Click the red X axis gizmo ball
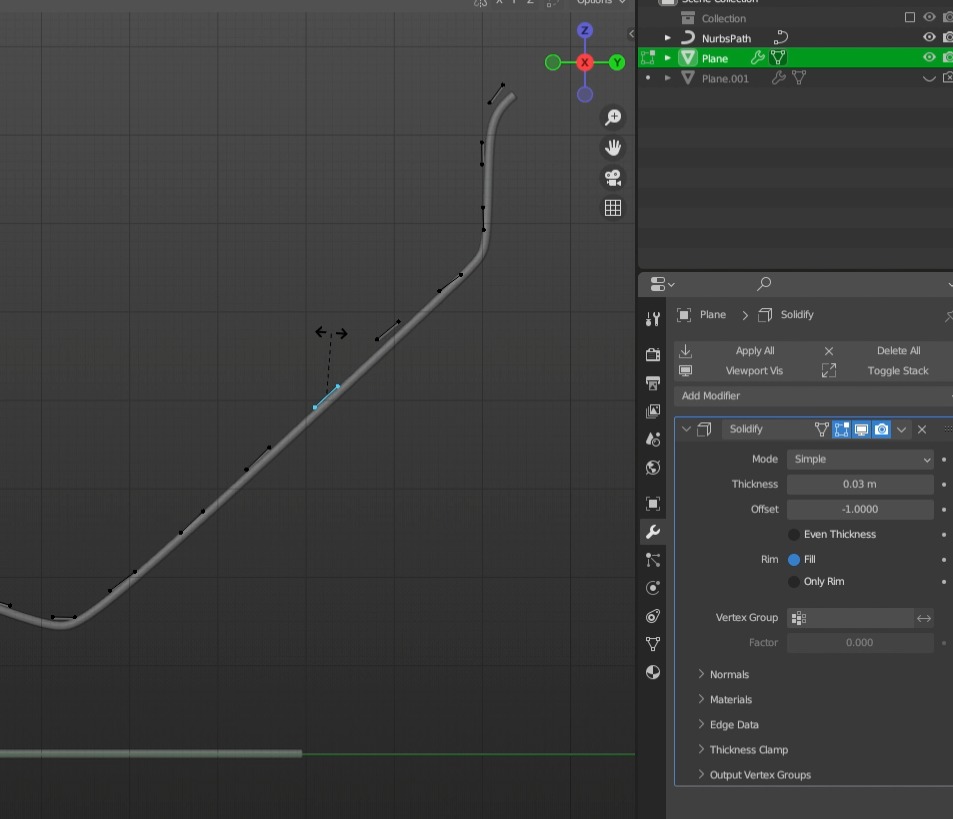This screenshot has width=953, height=819. pos(585,62)
